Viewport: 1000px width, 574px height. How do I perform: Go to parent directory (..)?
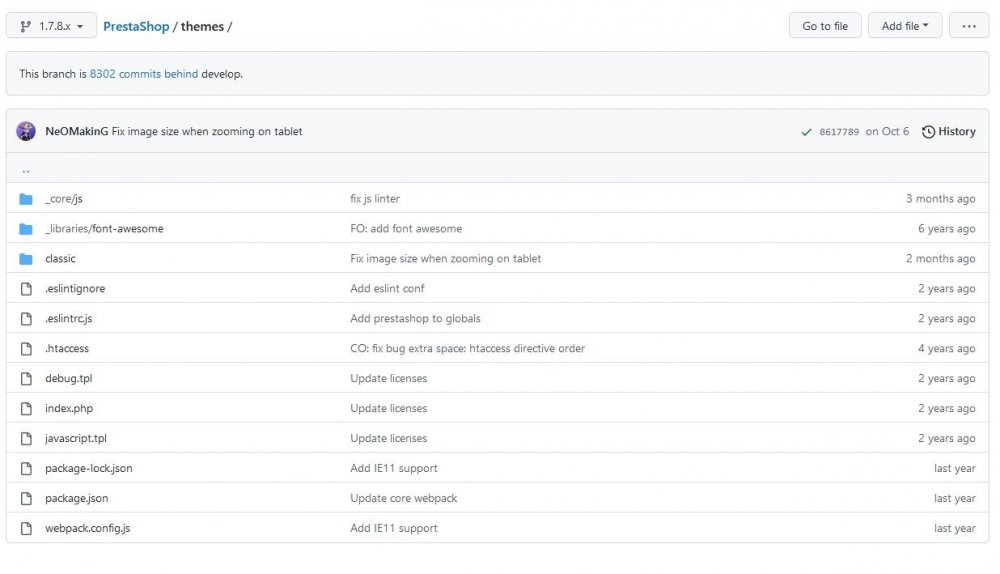pos(26,170)
